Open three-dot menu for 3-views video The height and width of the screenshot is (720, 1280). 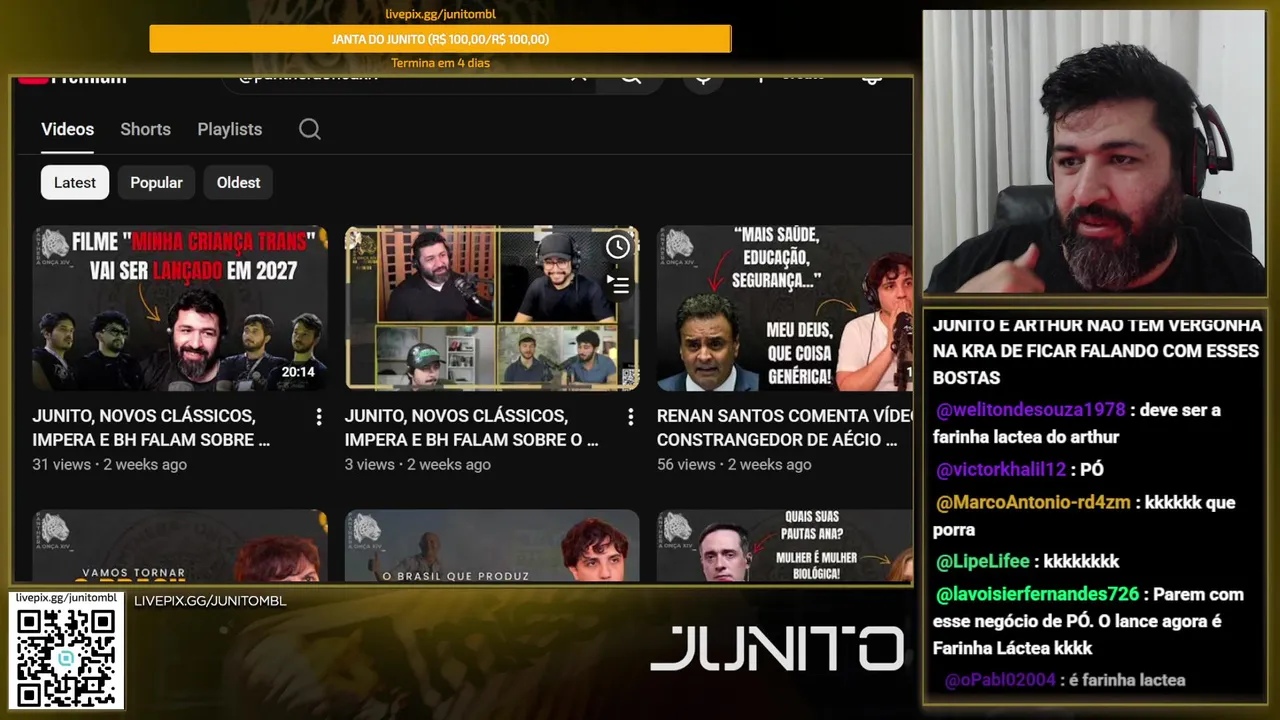tap(631, 416)
